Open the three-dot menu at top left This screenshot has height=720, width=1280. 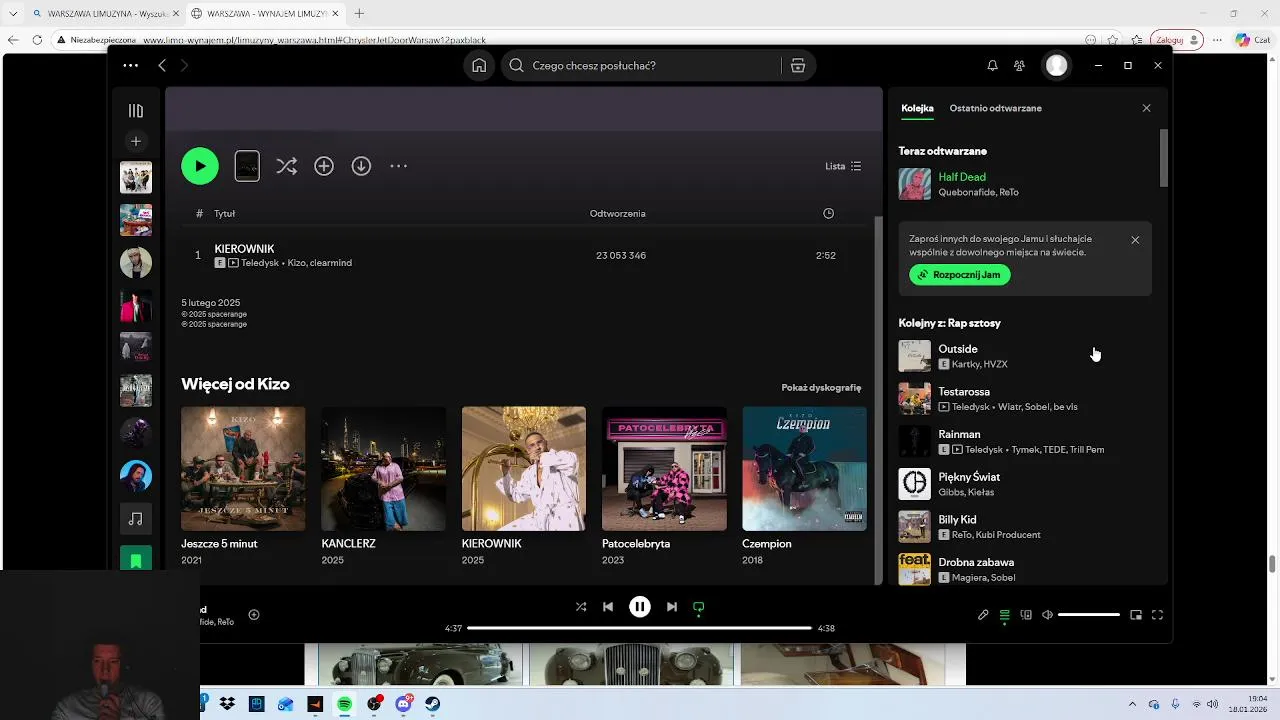131,65
